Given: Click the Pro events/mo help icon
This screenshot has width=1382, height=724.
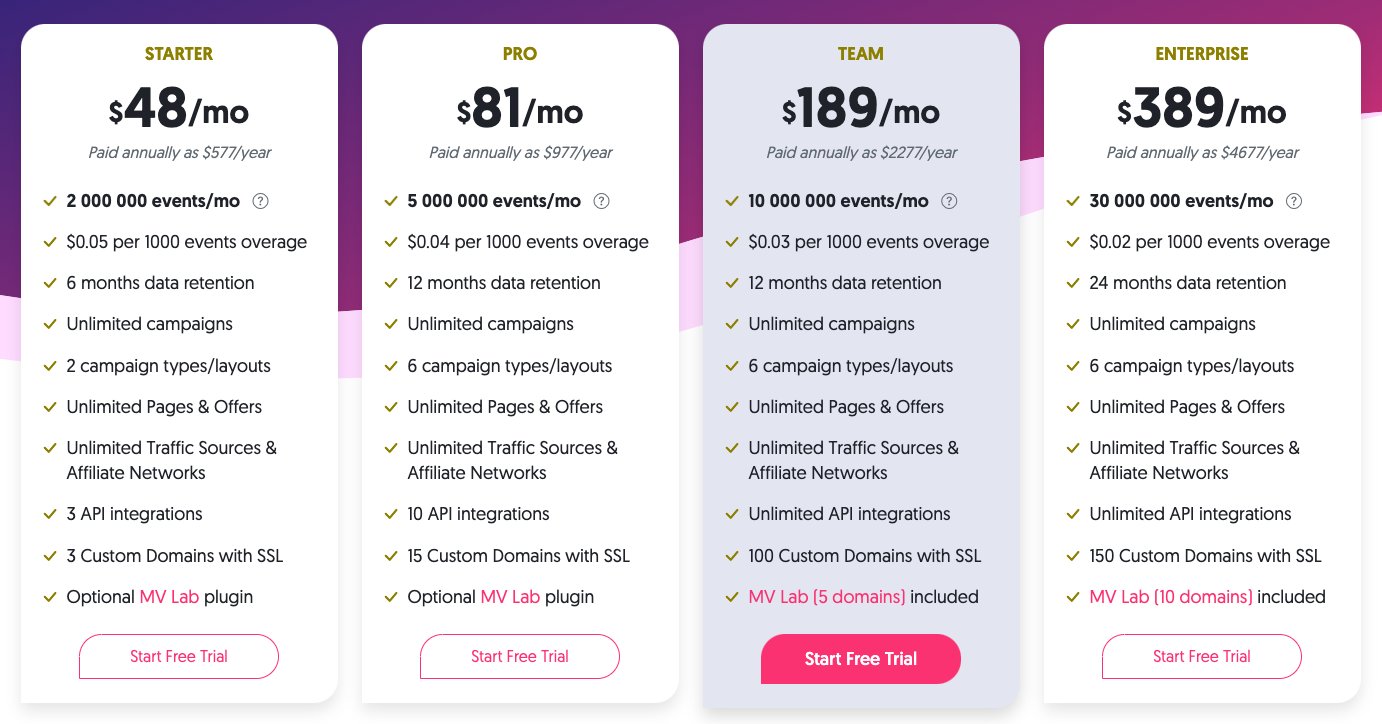Looking at the screenshot, I should click(602, 201).
